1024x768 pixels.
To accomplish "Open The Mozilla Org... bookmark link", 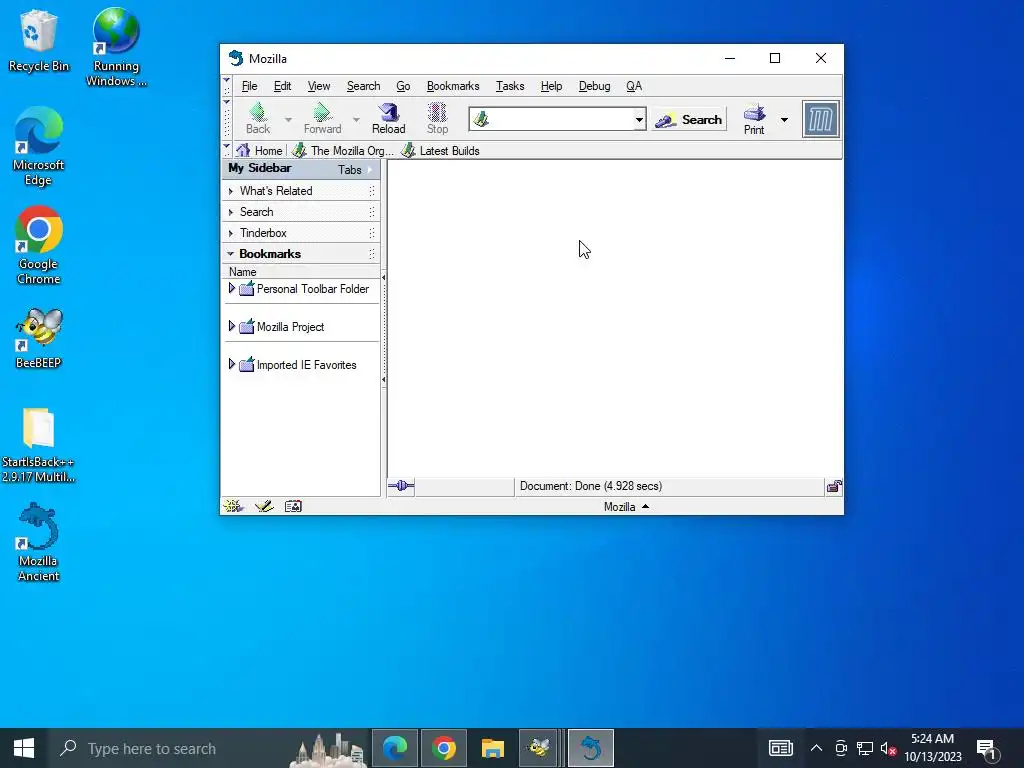I will [343, 150].
